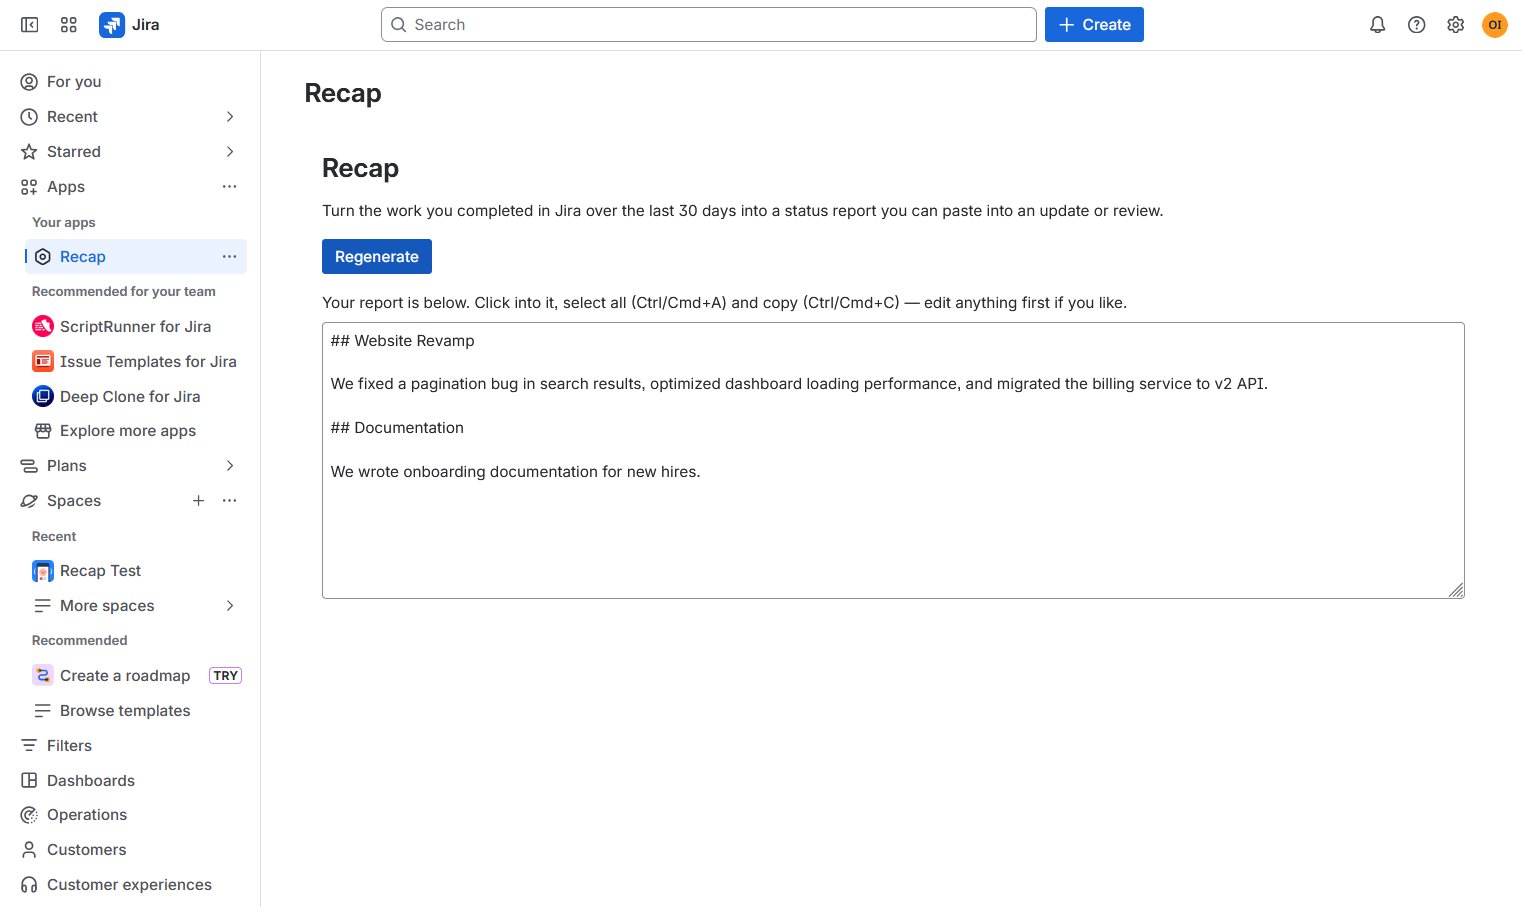Open Dashboards from the sidebar
The width and height of the screenshot is (1522, 907).
point(130,781)
